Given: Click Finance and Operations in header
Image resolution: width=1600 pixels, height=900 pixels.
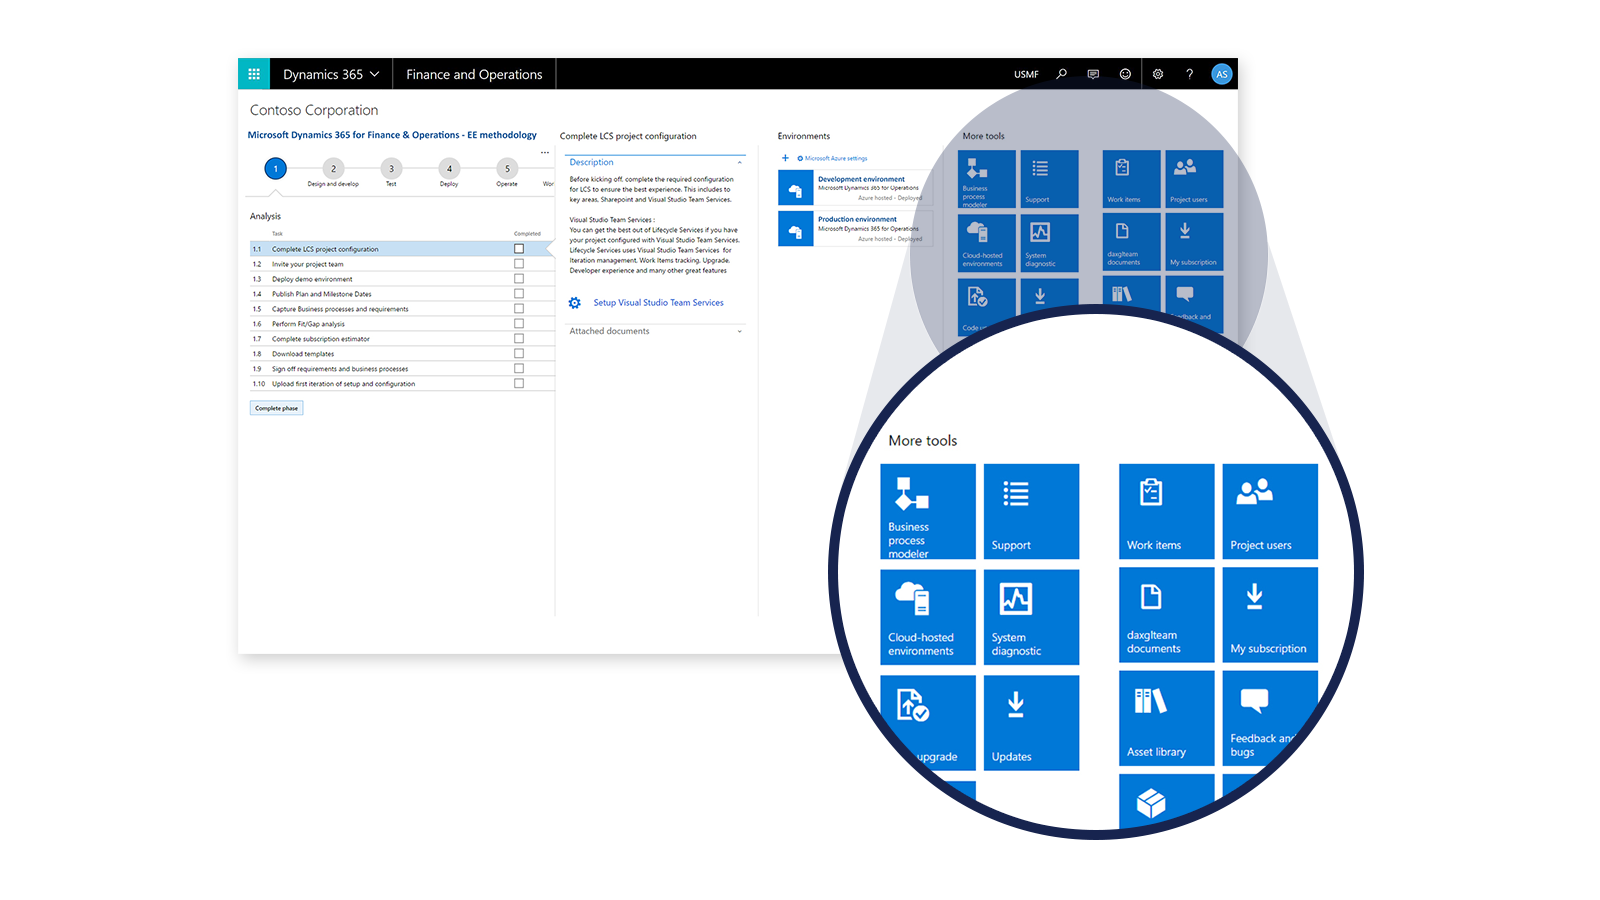Looking at the screenshot, I should click(474, 74).
